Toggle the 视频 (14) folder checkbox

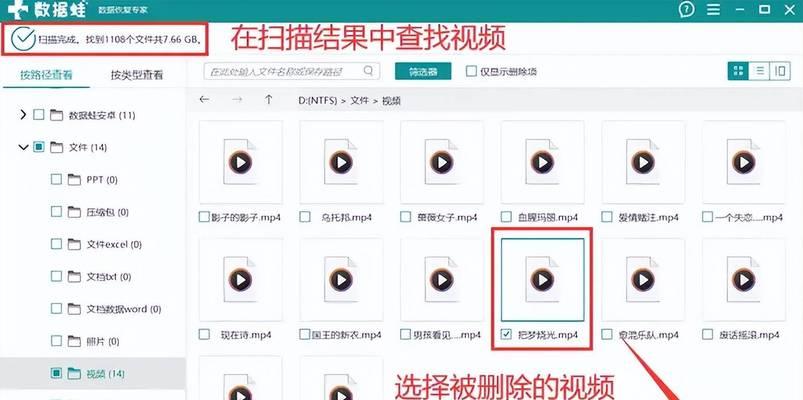coord(56,373)
